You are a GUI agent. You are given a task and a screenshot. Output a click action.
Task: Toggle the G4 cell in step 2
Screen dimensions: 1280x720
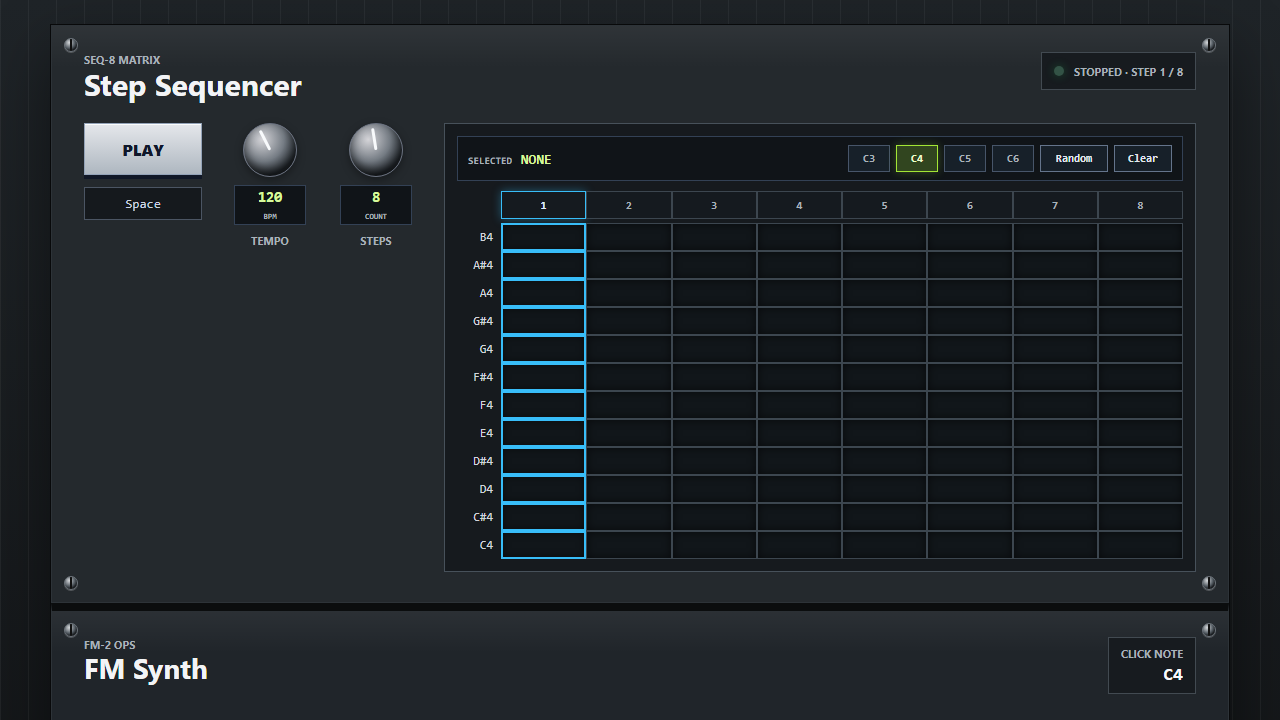[x=629, y=349]
